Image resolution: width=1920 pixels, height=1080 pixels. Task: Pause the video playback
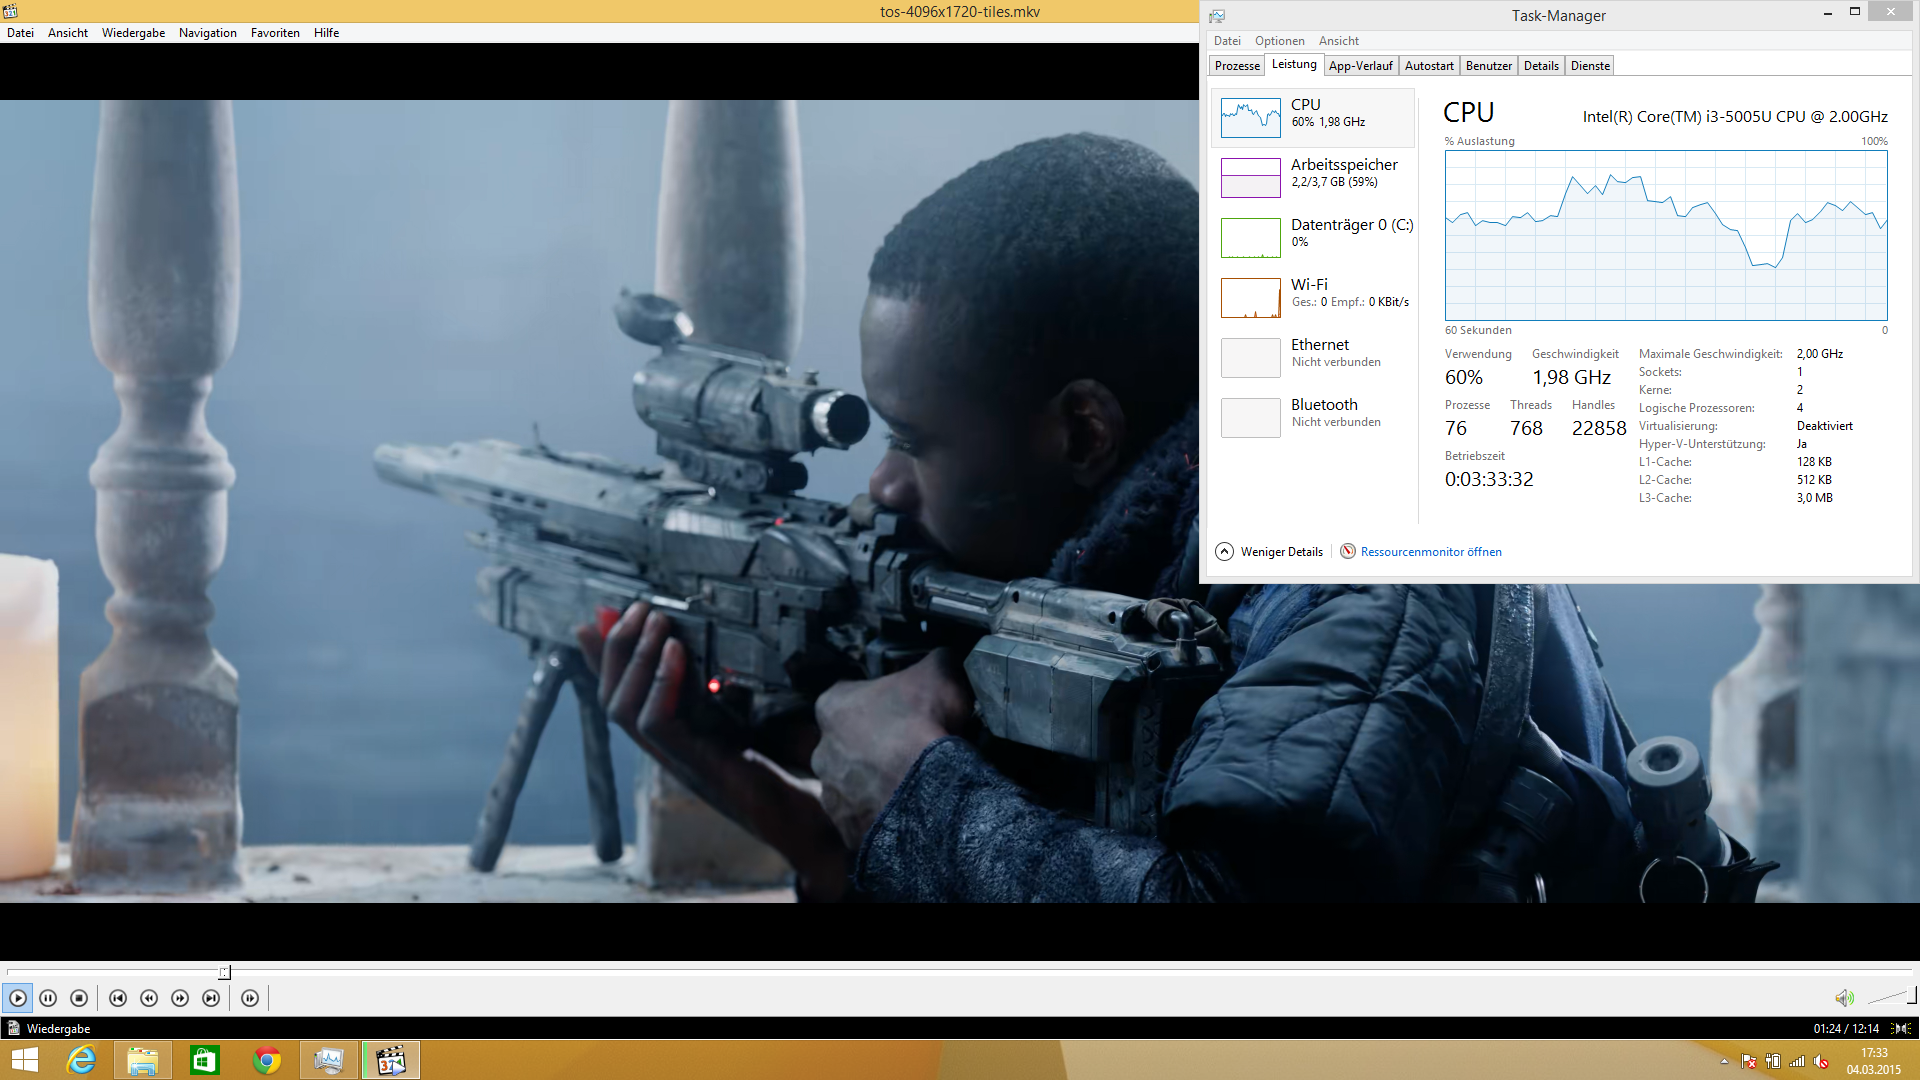48,998
